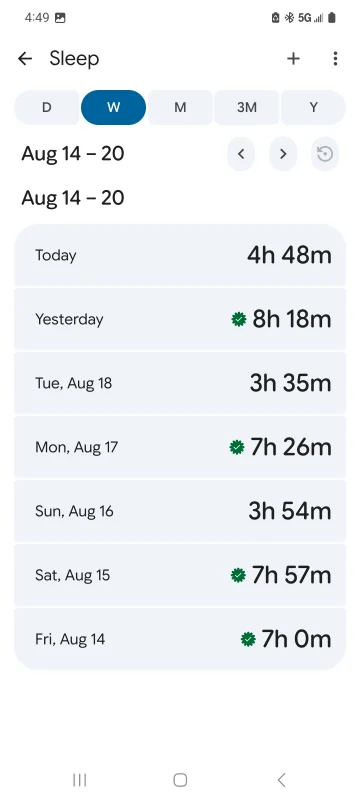360x800 pixels.
Task: Select the W week tab
Action: pos(113,107)
